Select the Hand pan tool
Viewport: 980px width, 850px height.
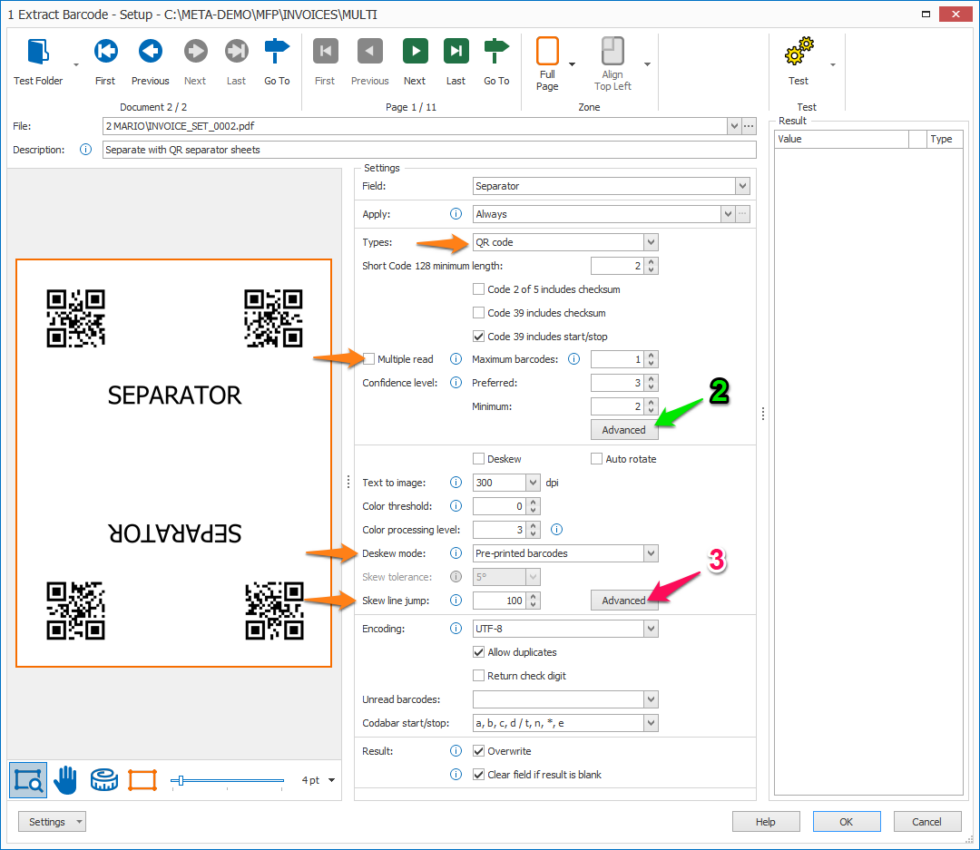(64, 779)
